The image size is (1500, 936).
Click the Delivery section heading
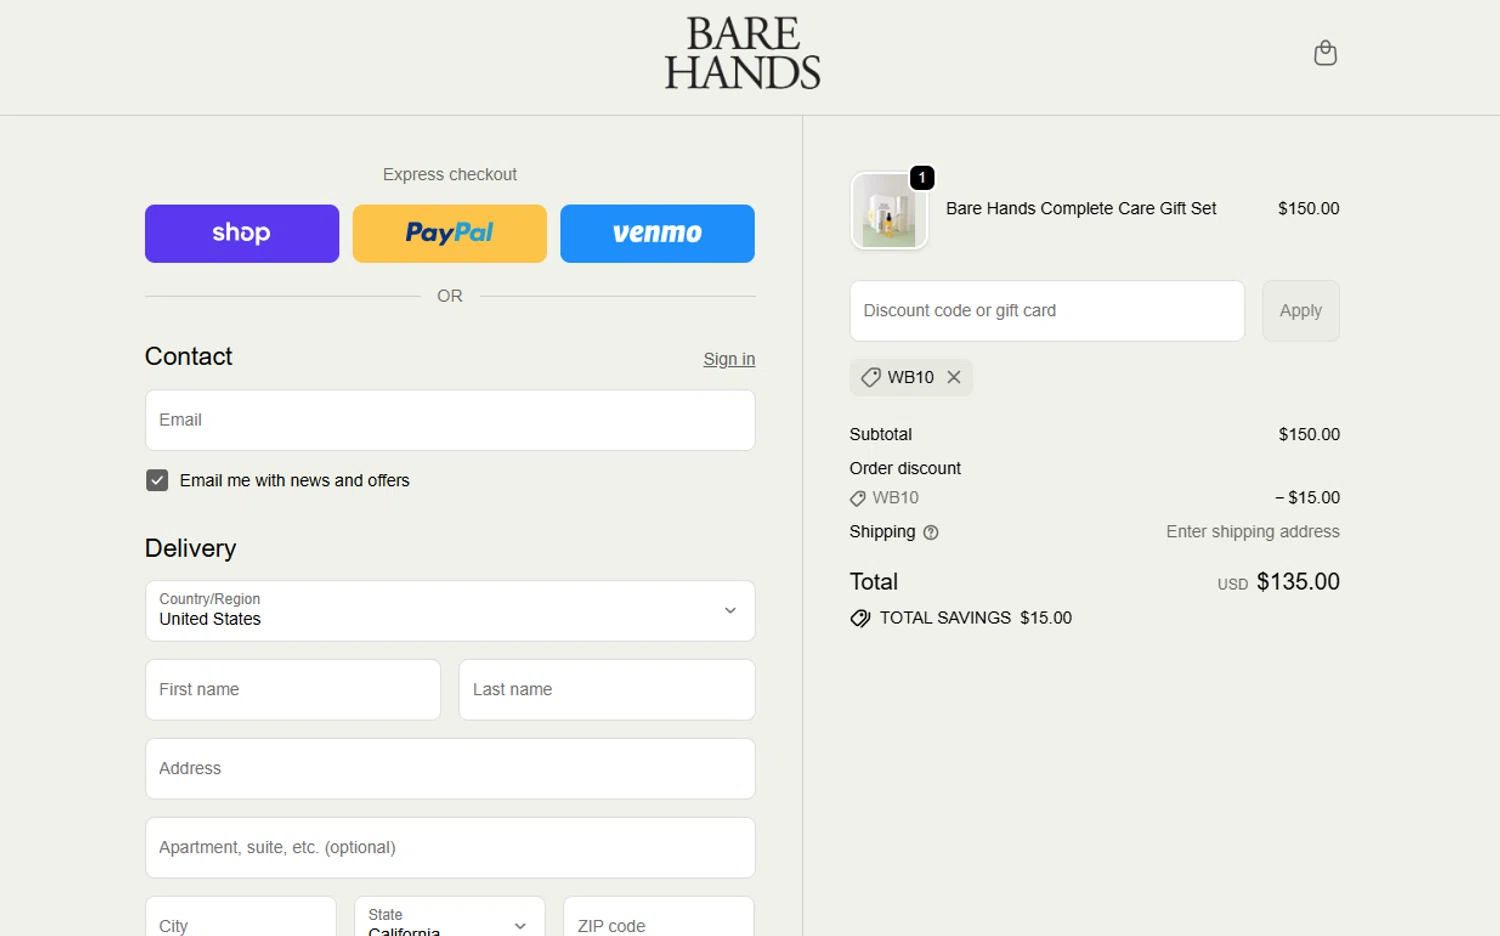(191, 549)
